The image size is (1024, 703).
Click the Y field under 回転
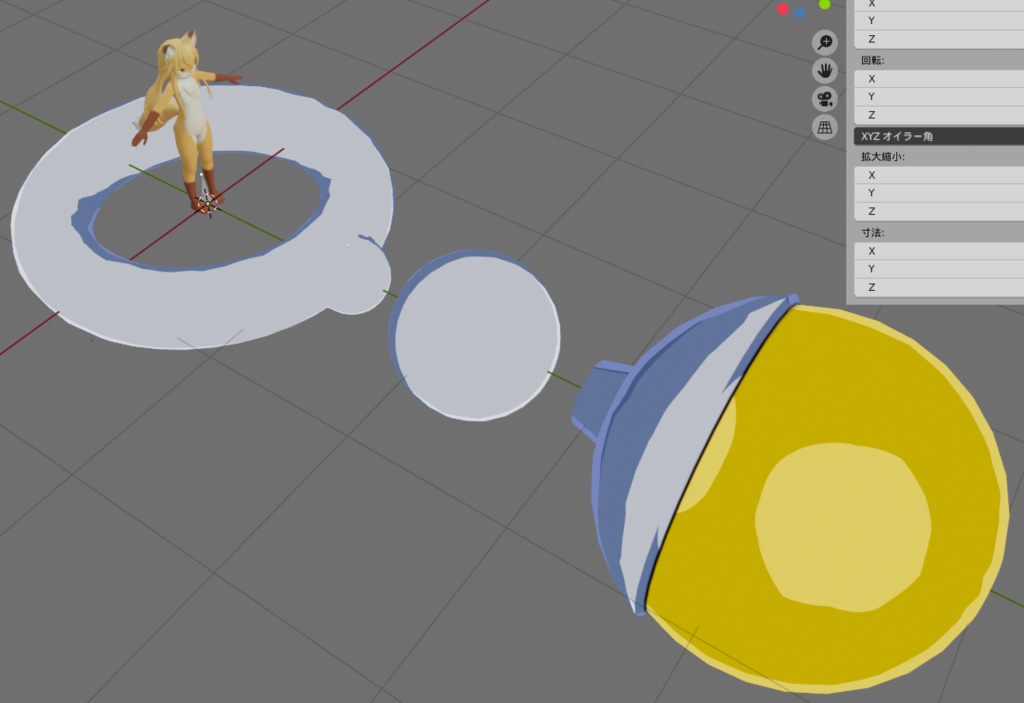click(x=939, y=97)
